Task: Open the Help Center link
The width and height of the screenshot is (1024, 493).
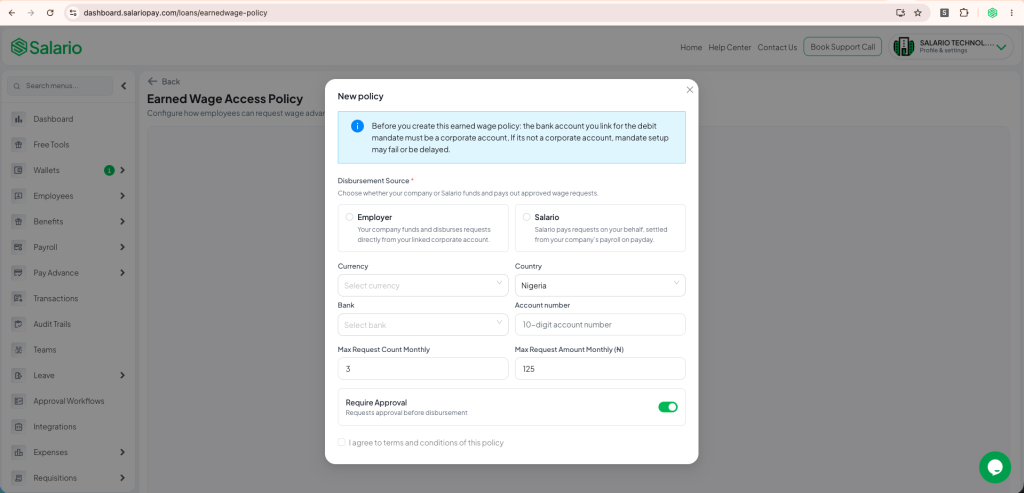Action: click(729, 47)
